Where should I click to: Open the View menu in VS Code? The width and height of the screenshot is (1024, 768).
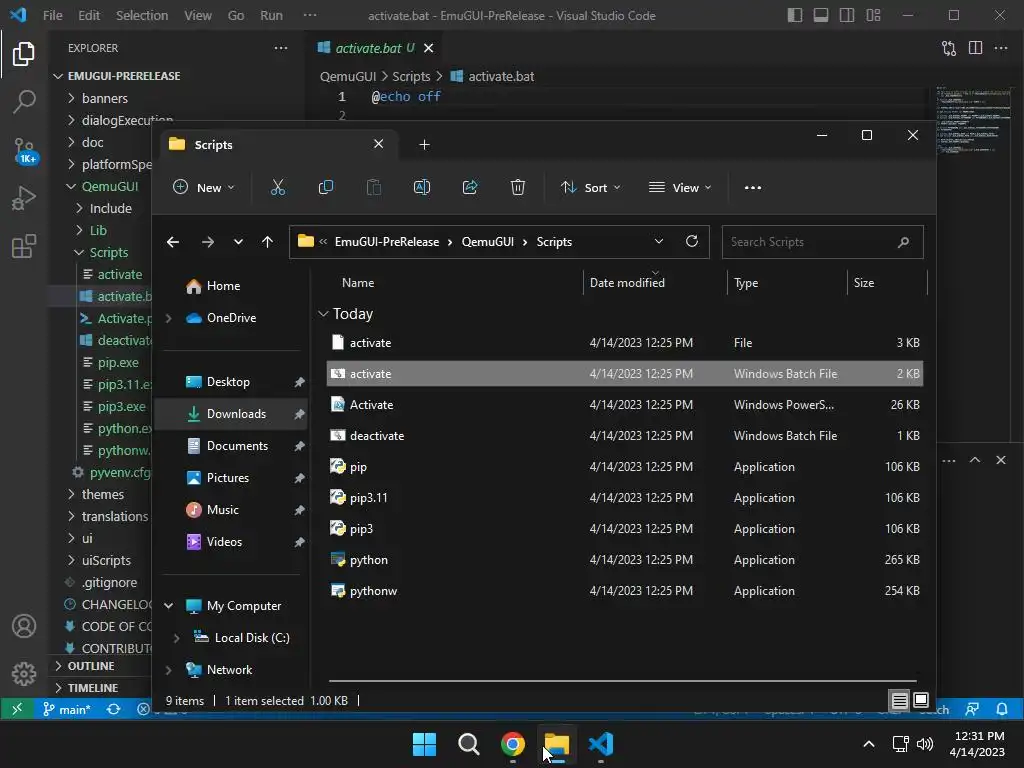(197, 15)
